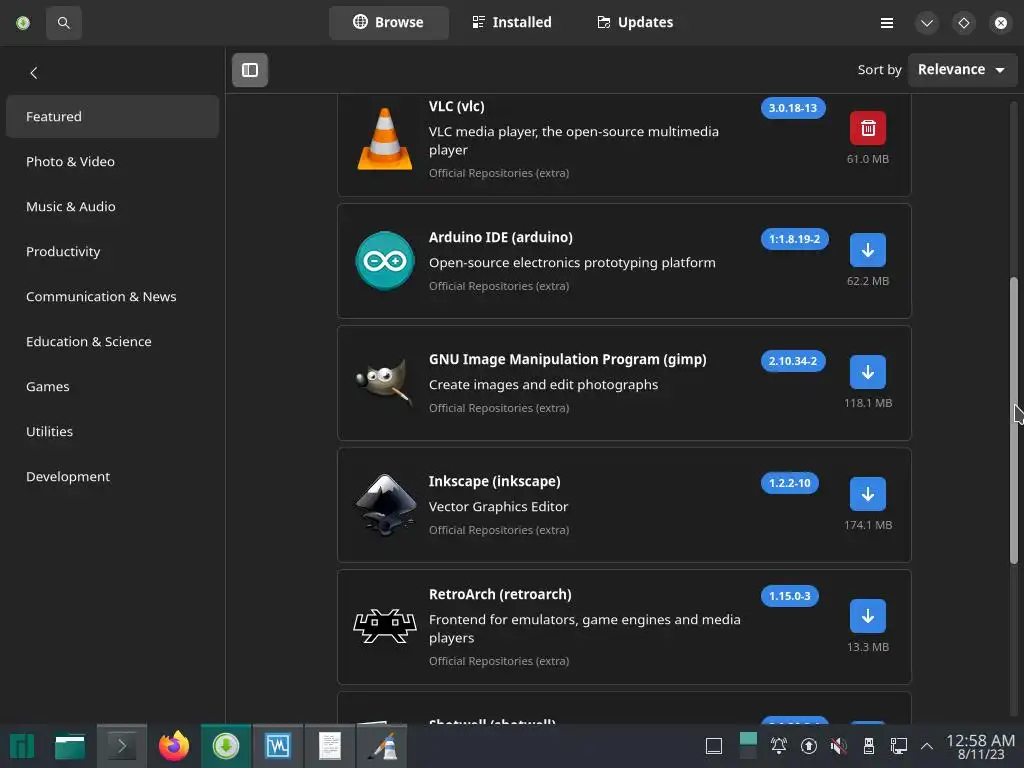The height and width of the screenshot is (768, 1024).
Task: Click the GIMP mascot icon
Action: pyautogui.click(x=385, y=383)
